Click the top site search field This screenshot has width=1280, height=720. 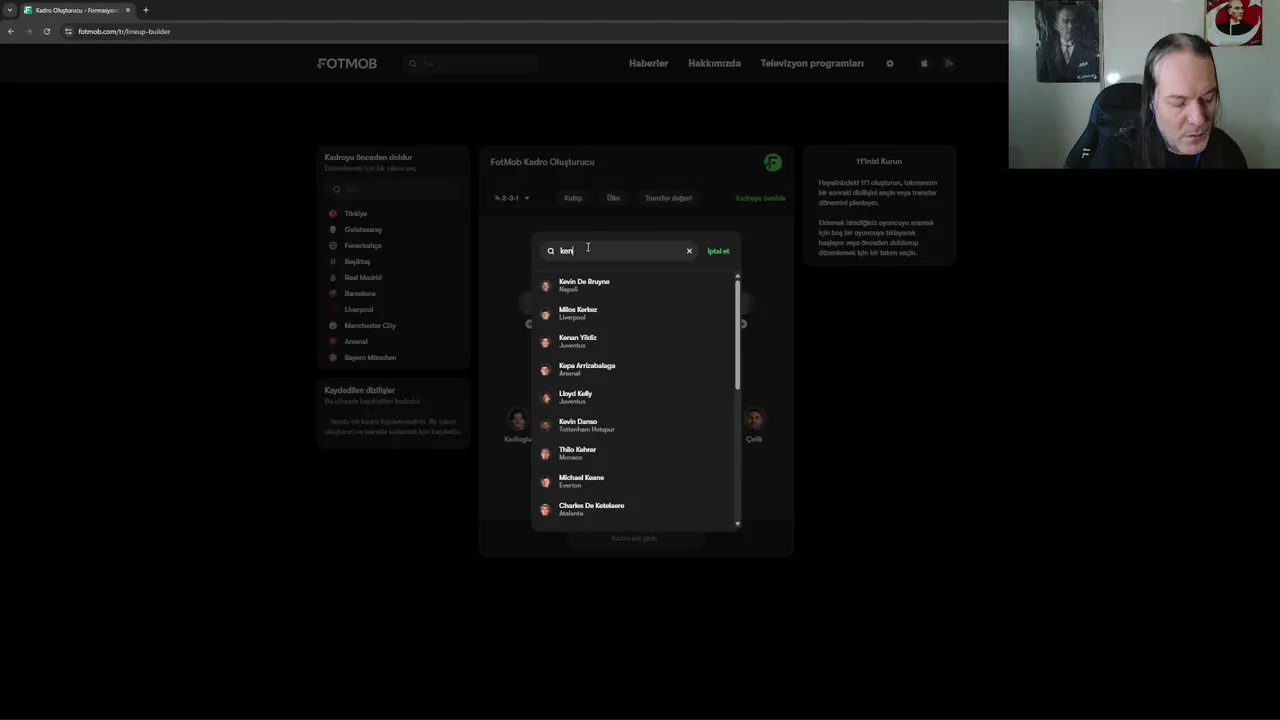(471, 63)
